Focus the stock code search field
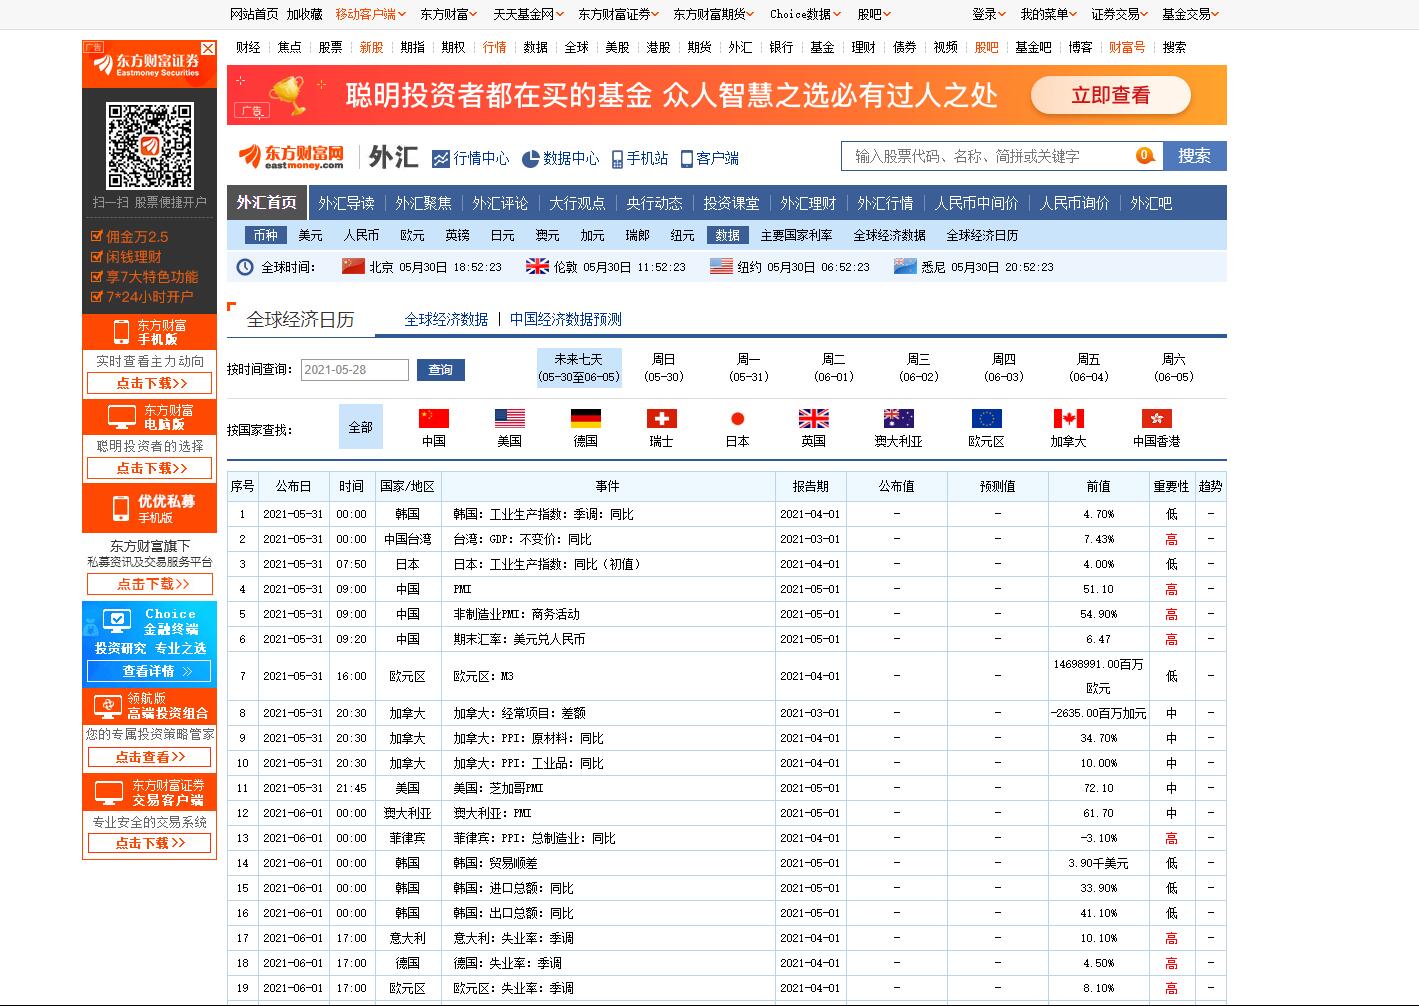 coord(990,156)
